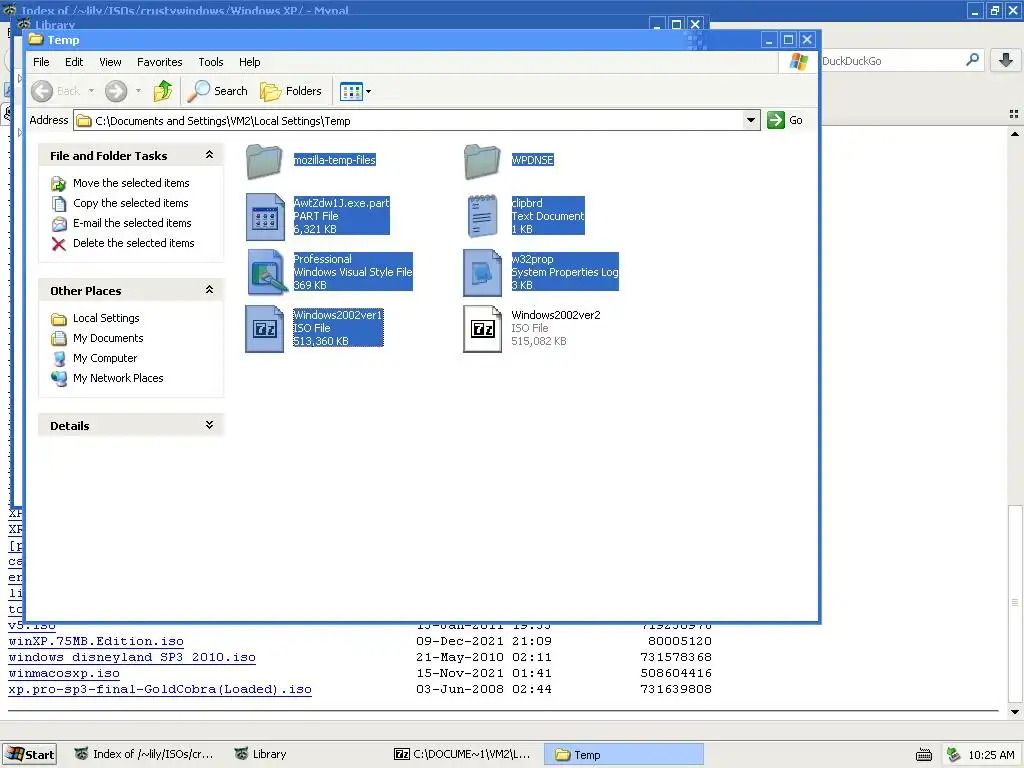
Task: Select the AwtZdw1J.exe.part file icon
Action: click(264, 216)
